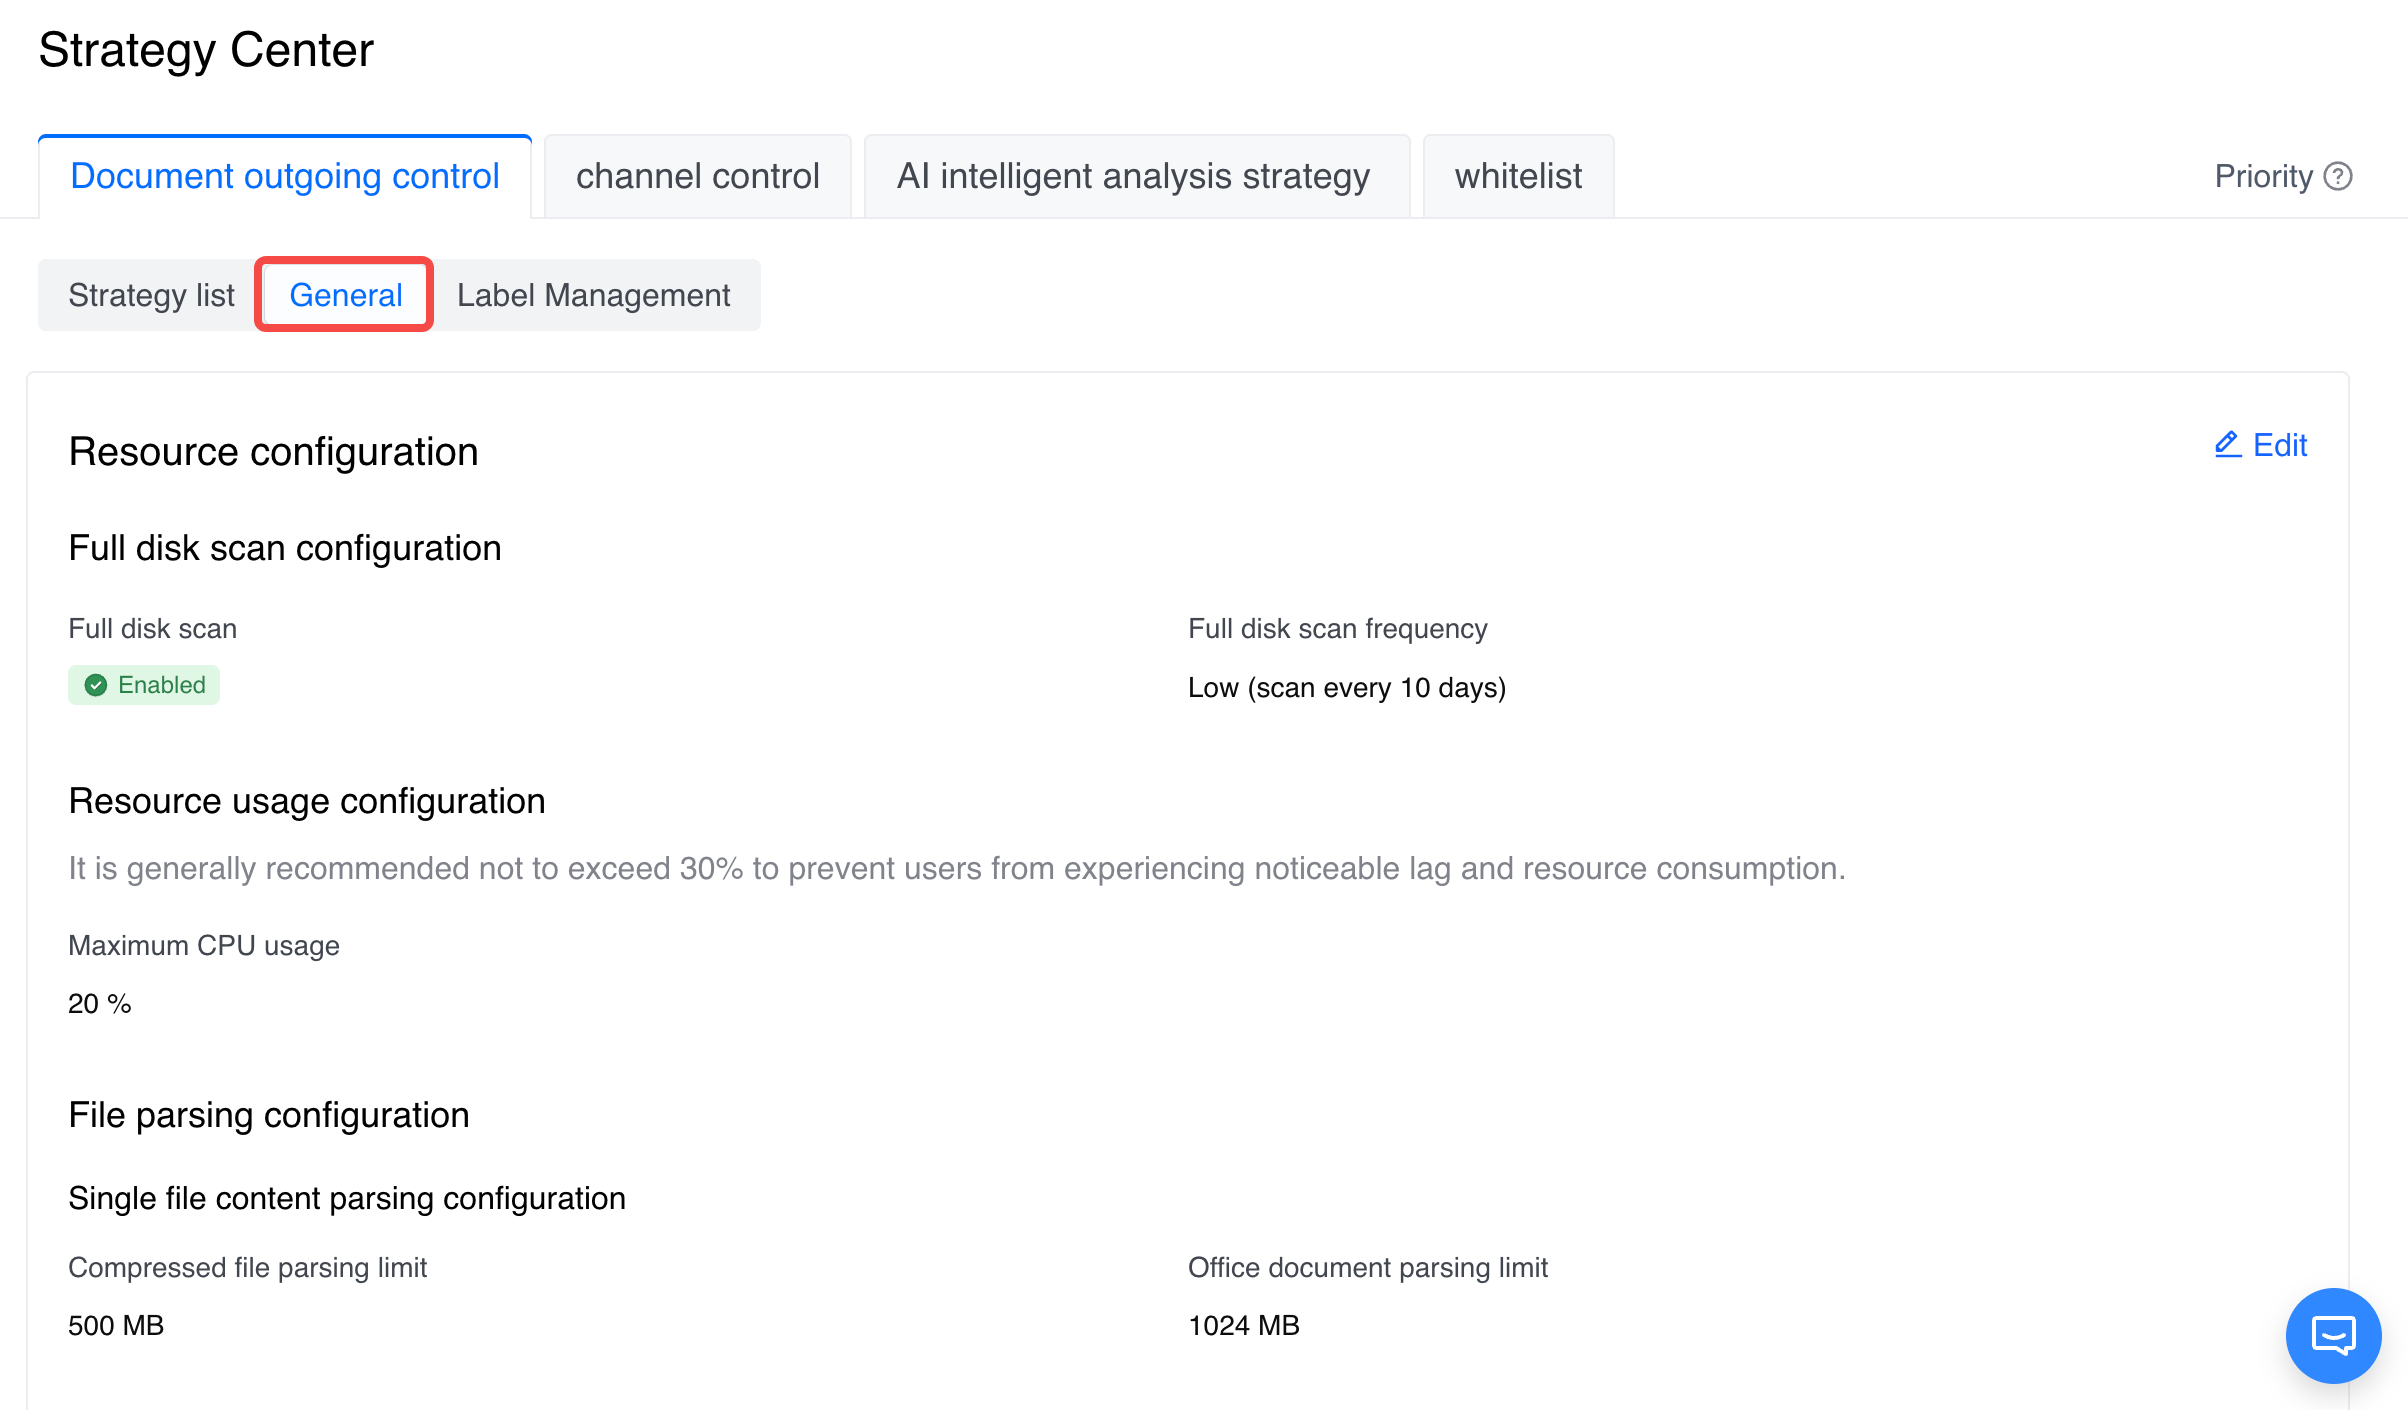Click the Strategy Center page title
This screenshot has height=1410, width=2408.
206,50
